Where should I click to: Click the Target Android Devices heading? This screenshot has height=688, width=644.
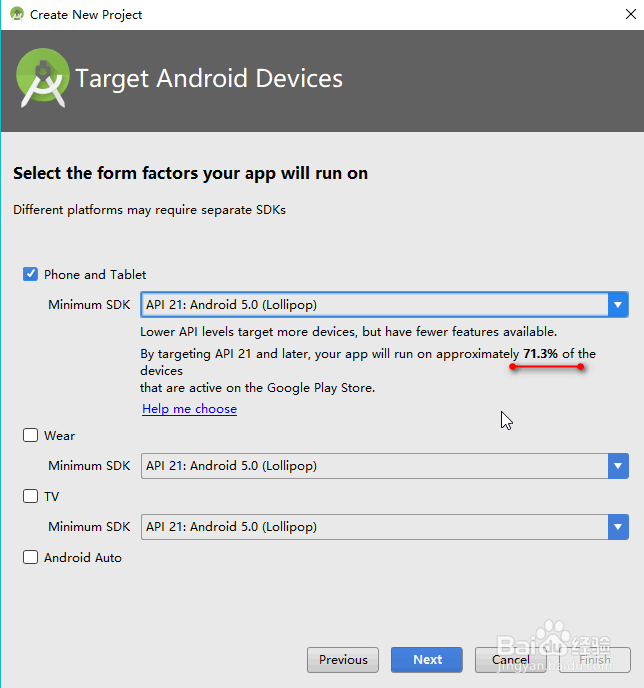point(209,79)
